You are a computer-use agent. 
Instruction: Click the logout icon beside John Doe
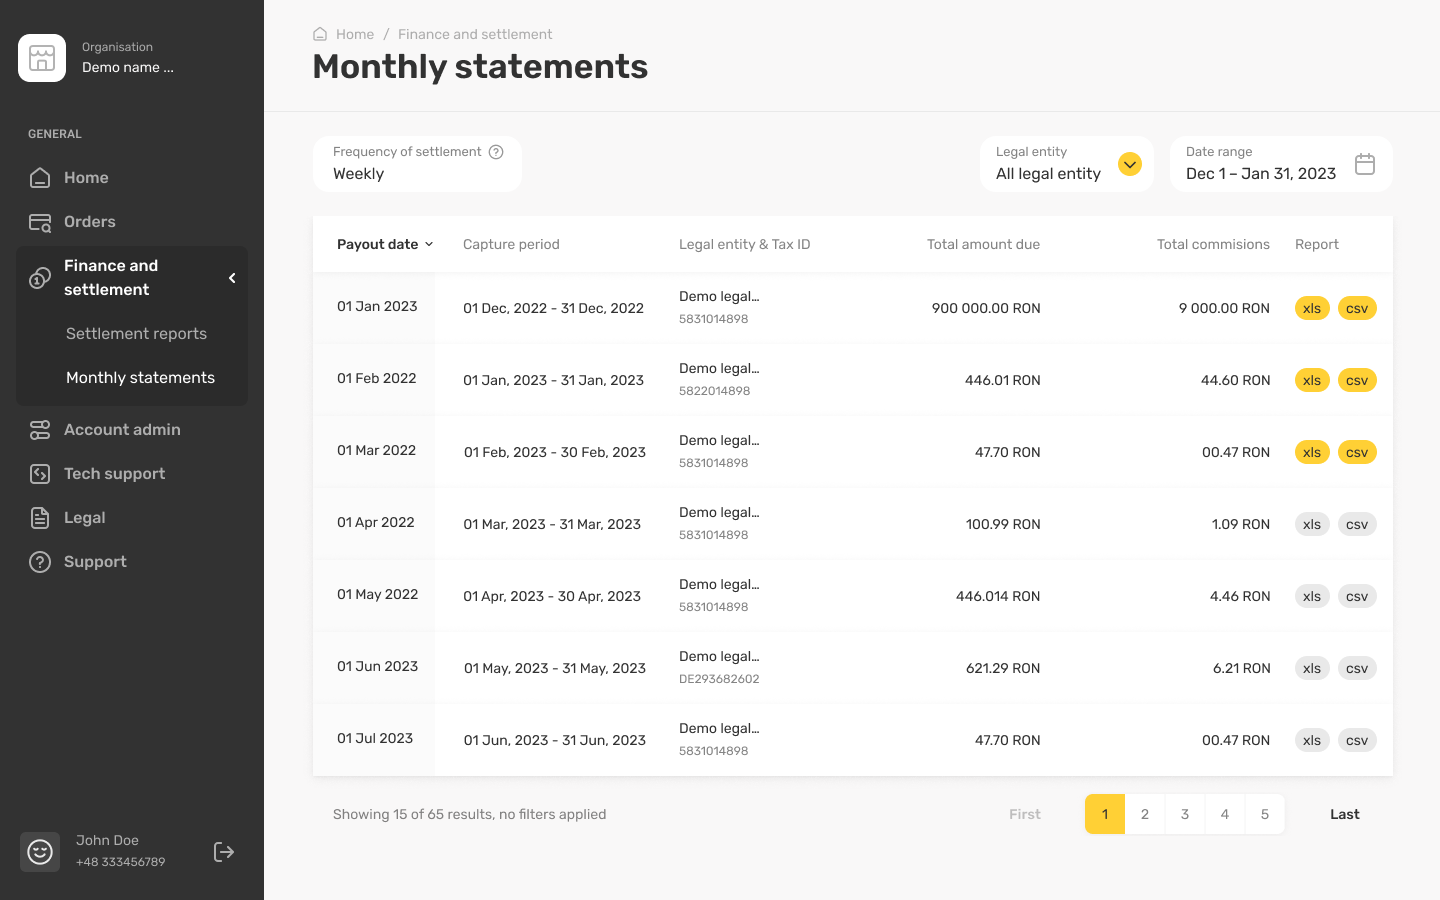tap(224, 852)
